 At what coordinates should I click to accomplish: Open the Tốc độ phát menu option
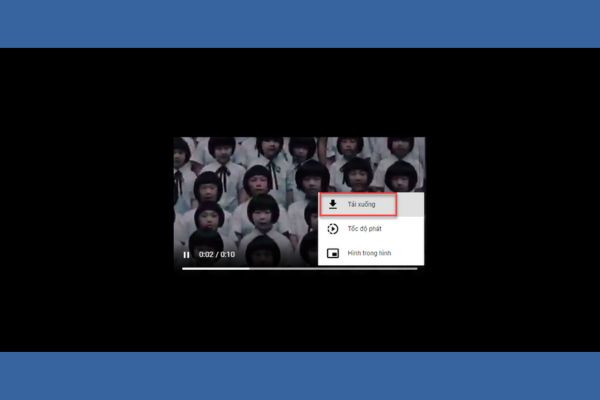pos(371,229)
